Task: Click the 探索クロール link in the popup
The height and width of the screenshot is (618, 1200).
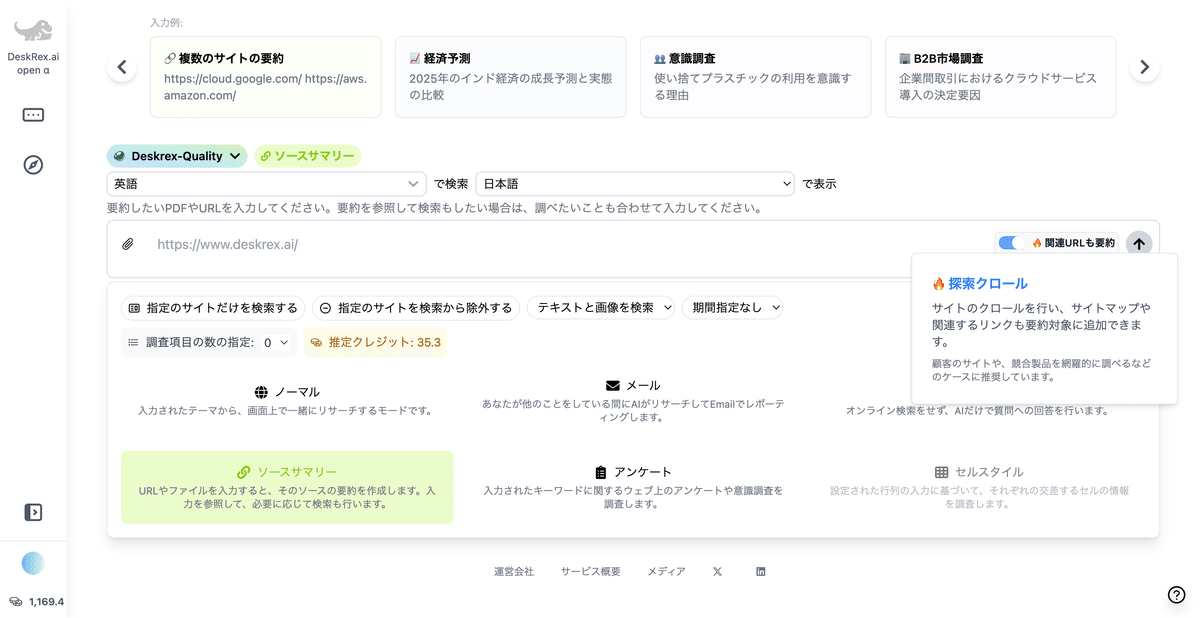Action: 985,283
